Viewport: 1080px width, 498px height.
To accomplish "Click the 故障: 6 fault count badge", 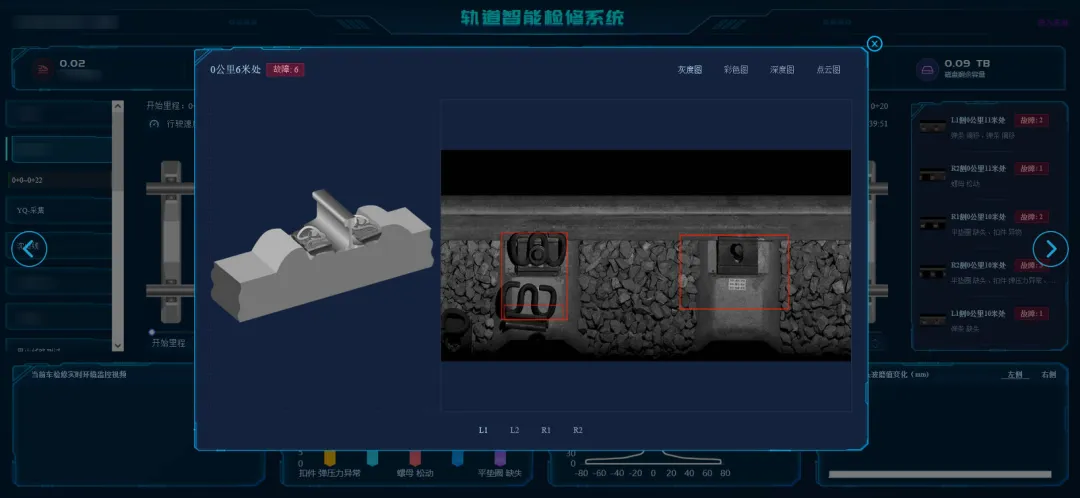I will (285, 70).
